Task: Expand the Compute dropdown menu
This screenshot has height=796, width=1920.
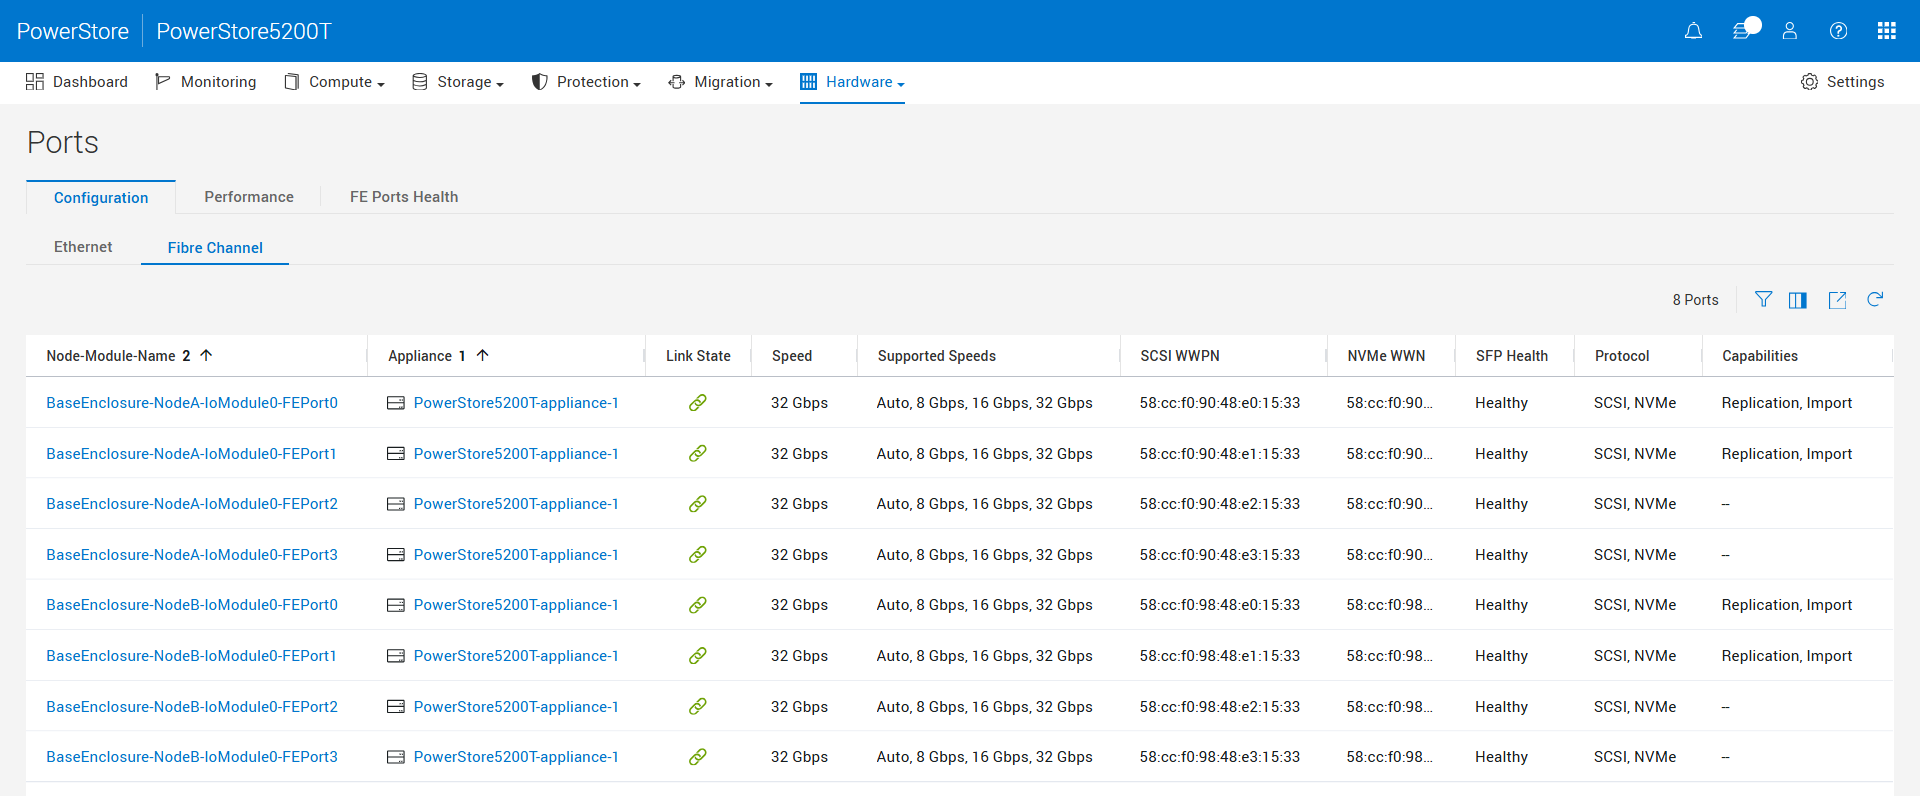Action: [334, 82]
